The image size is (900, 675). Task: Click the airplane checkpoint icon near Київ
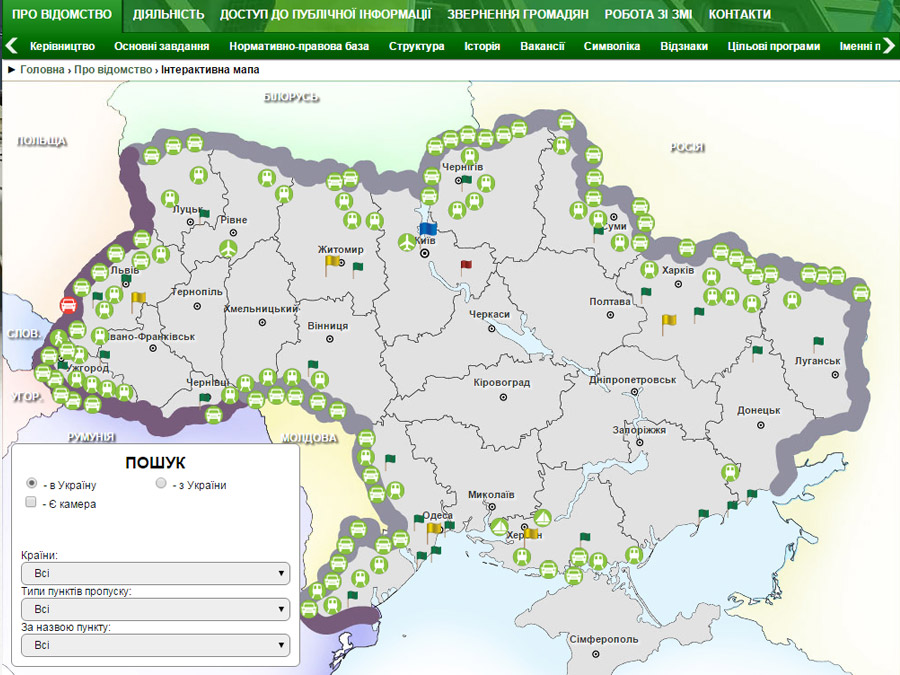(407, 242)
